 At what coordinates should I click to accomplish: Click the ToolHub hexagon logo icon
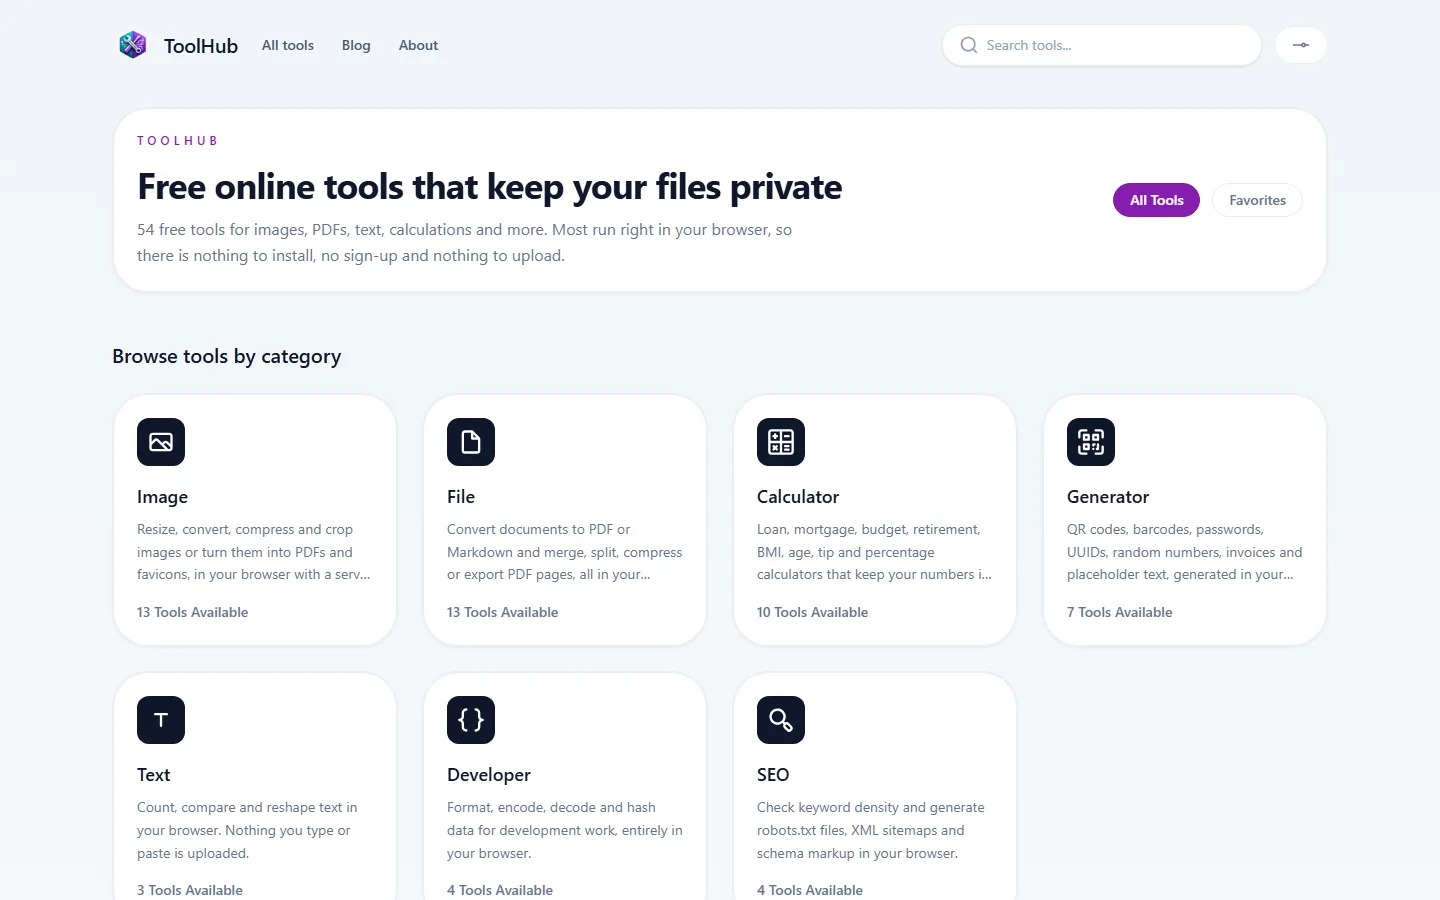[x=133, y=45]
